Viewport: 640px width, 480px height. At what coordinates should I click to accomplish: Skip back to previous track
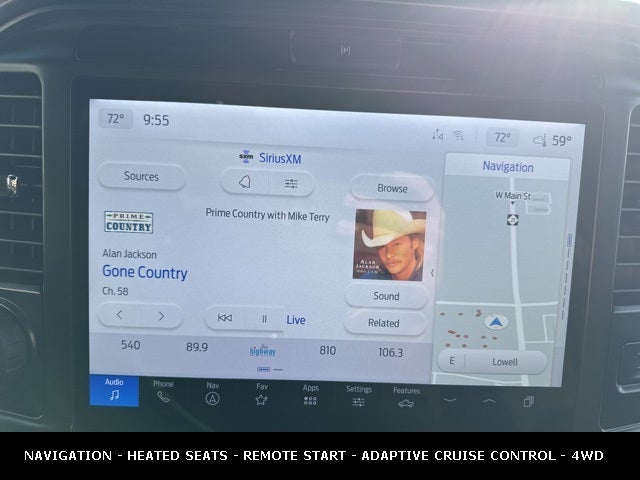pos(225,318)
